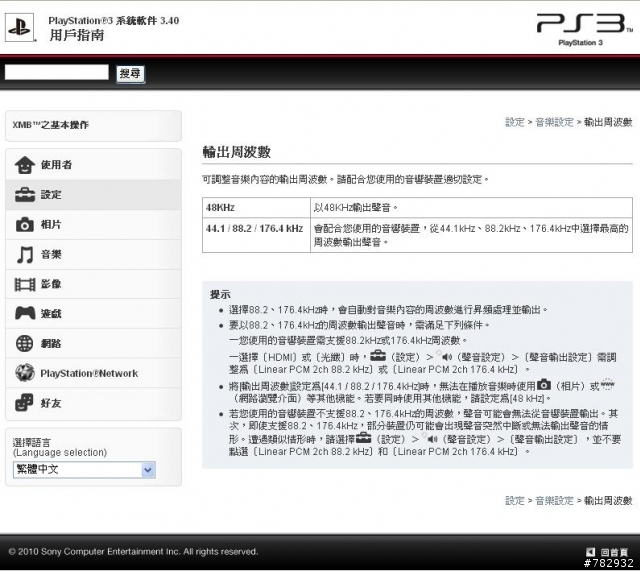Click the 網路 globe icon

tap(24, 343)
